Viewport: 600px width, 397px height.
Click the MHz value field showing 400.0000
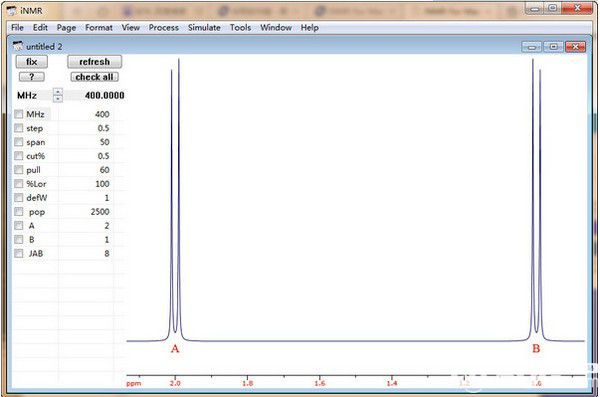click(x=95, y=95)
